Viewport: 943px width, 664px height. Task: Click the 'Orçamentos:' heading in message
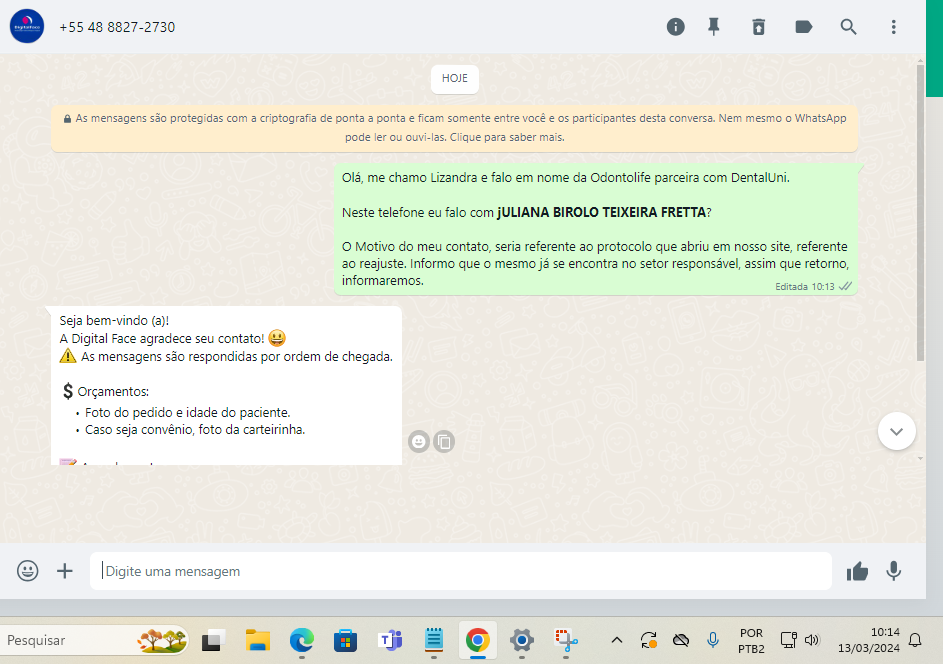click(113, 392)
